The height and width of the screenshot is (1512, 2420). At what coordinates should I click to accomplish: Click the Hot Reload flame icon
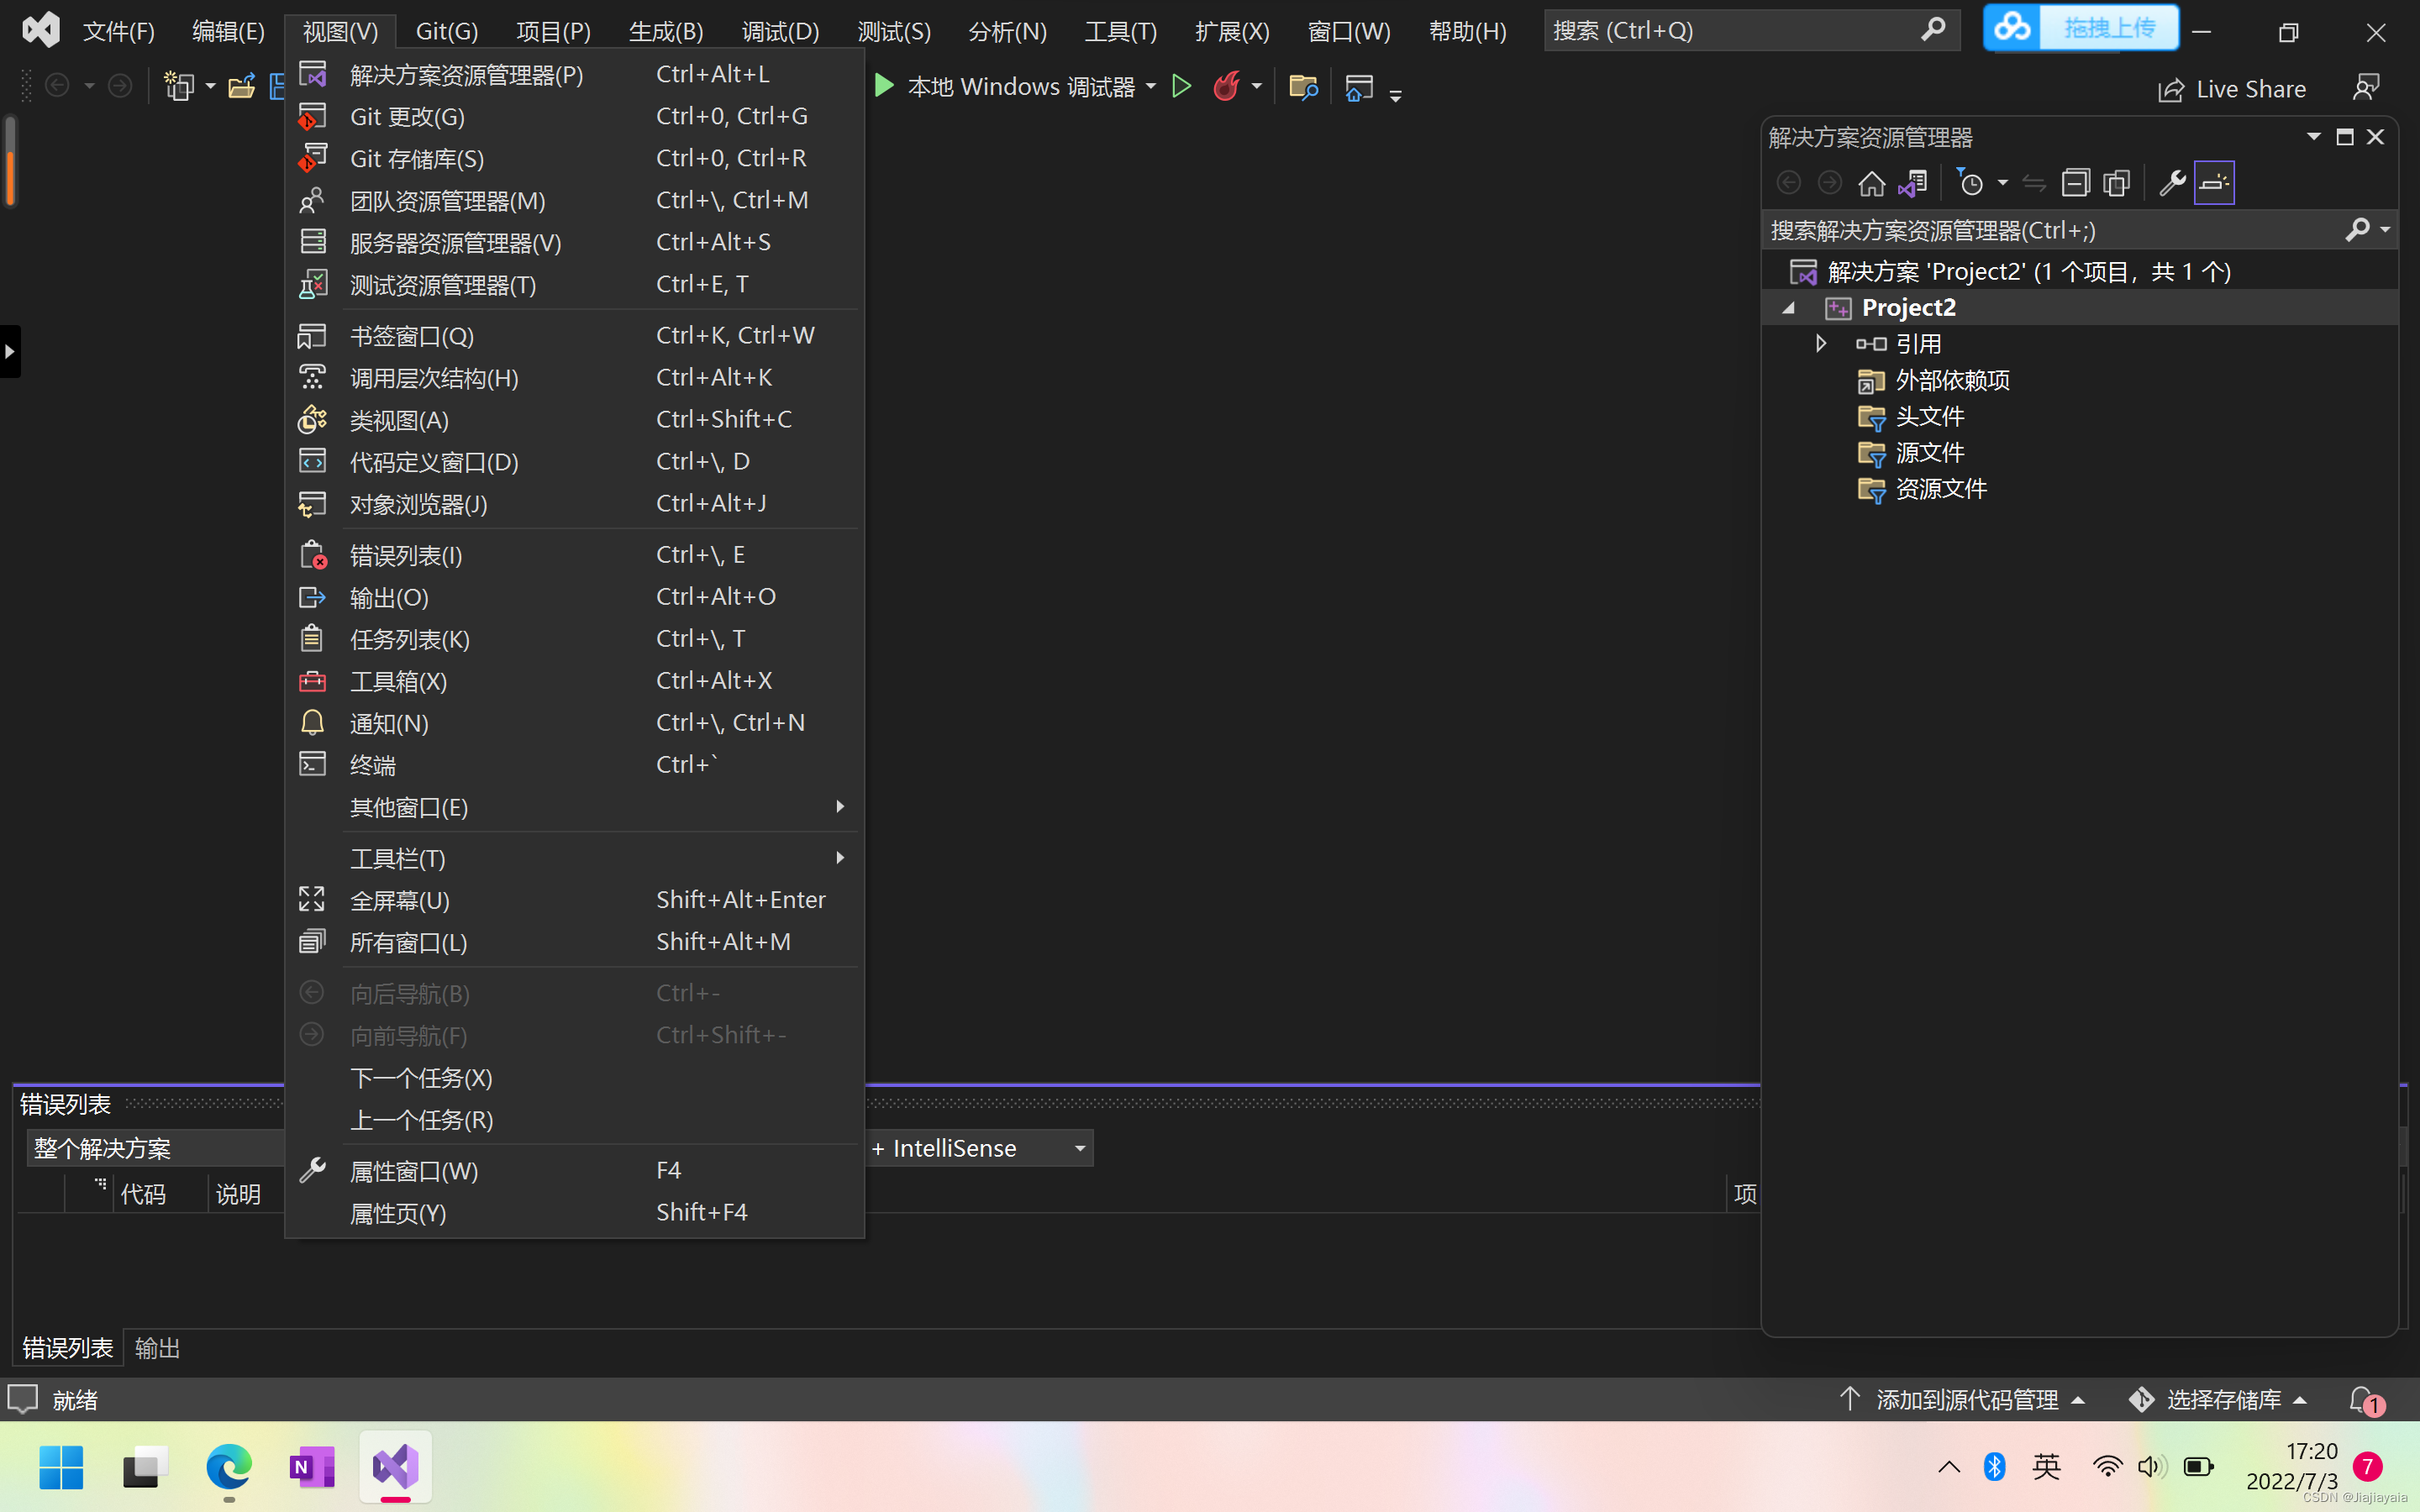[x=1226, y=87]
